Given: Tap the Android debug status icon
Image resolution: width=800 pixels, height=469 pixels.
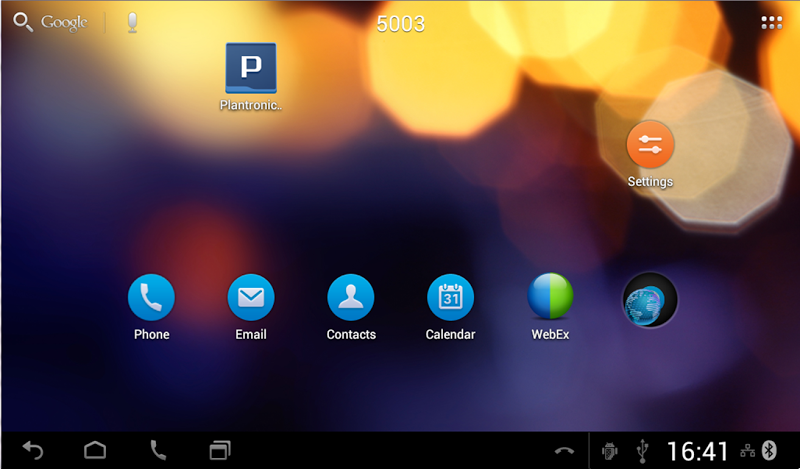Looking at the screenshot, I should [x=609, y=451].
